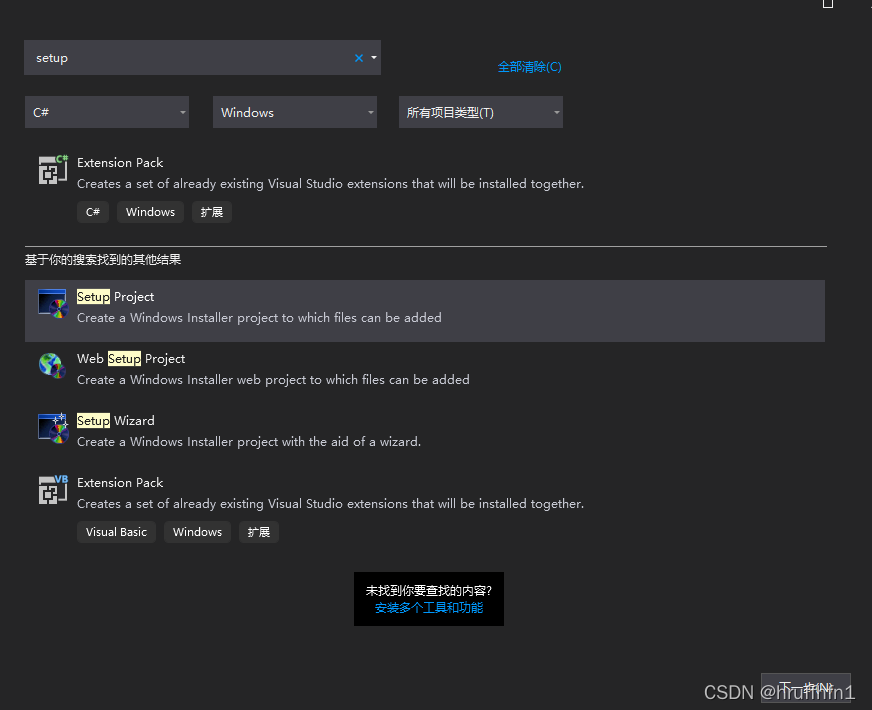Click Setup Wizard description text
Viewport: 872px width, 710px height.
pos(249,442)
